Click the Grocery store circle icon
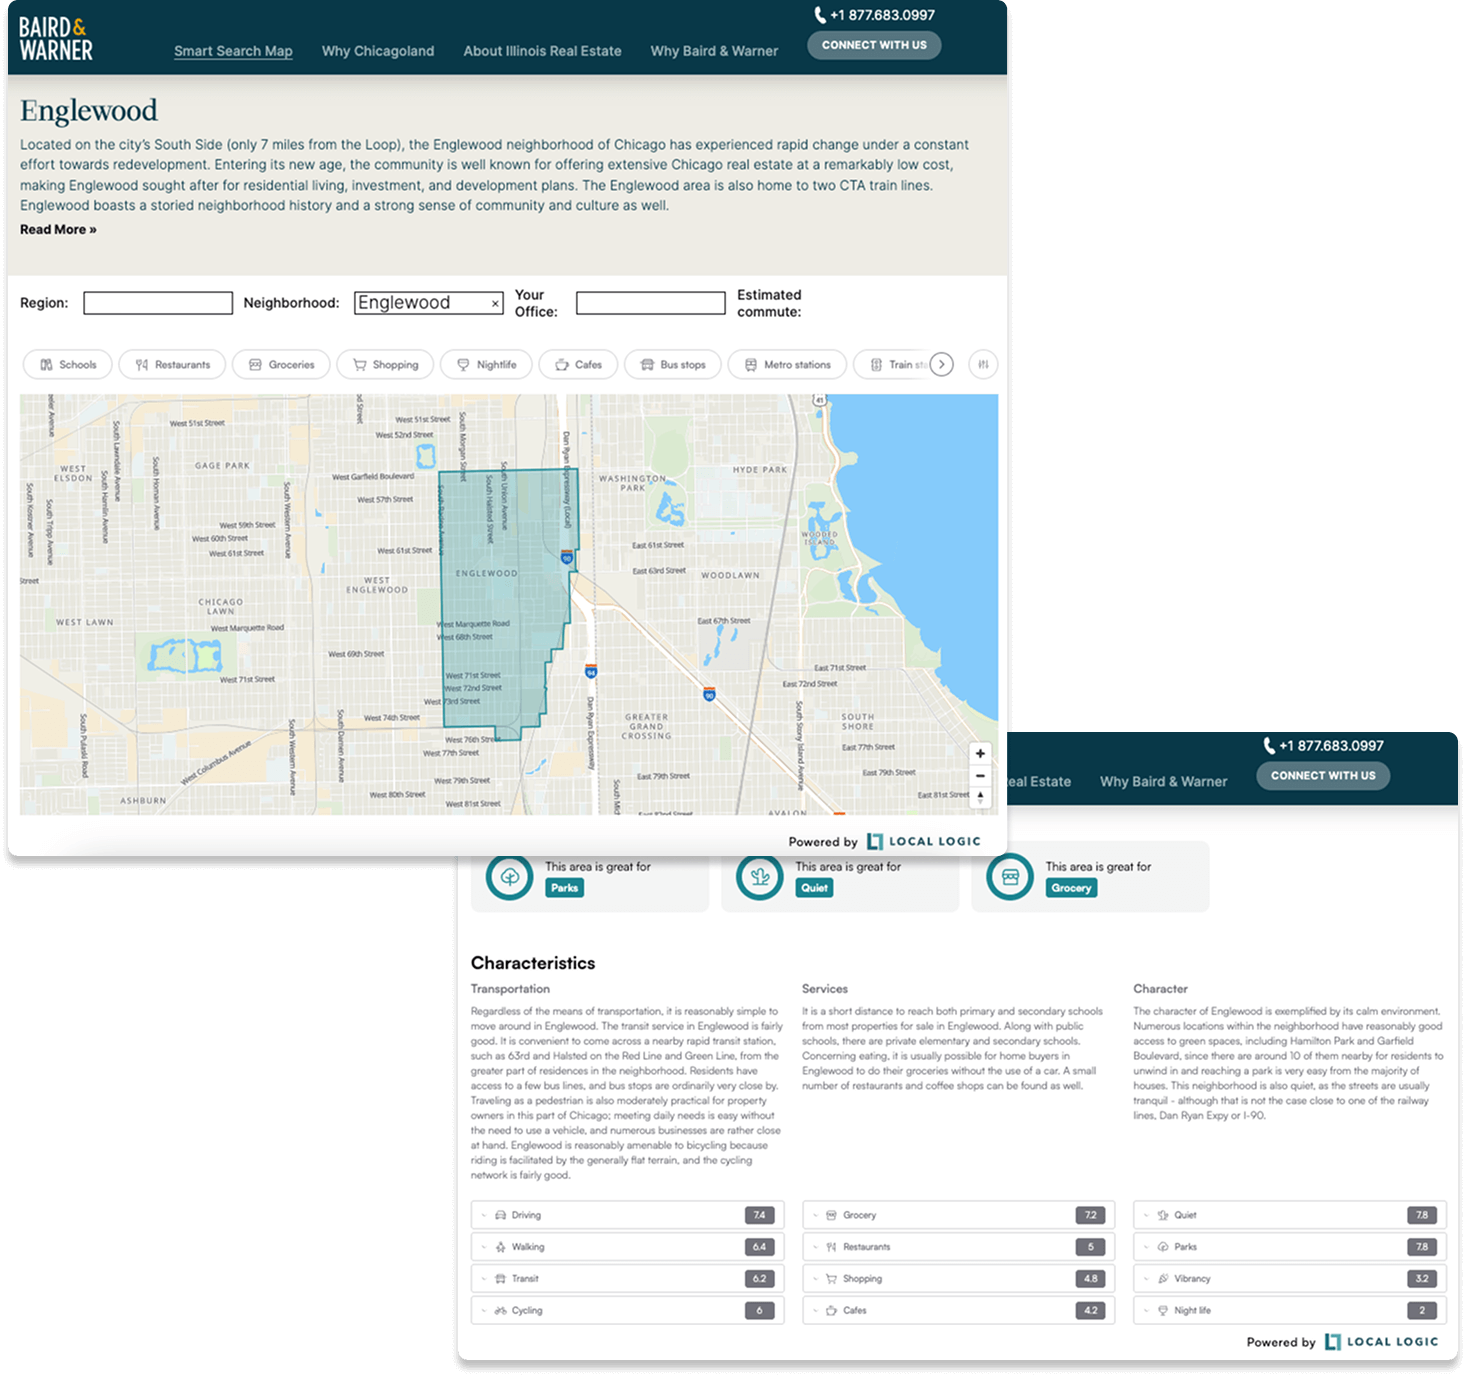Image resolution: width=1466 pixels, height=1376 pixels. coord(1010,877)
